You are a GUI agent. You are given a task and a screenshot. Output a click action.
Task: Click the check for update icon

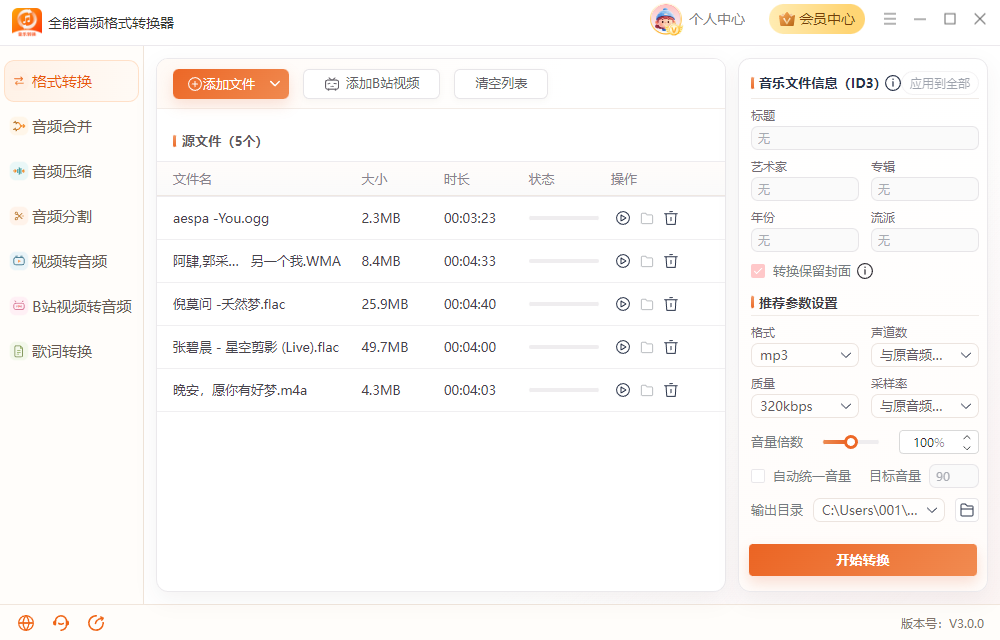pos(96,623)
